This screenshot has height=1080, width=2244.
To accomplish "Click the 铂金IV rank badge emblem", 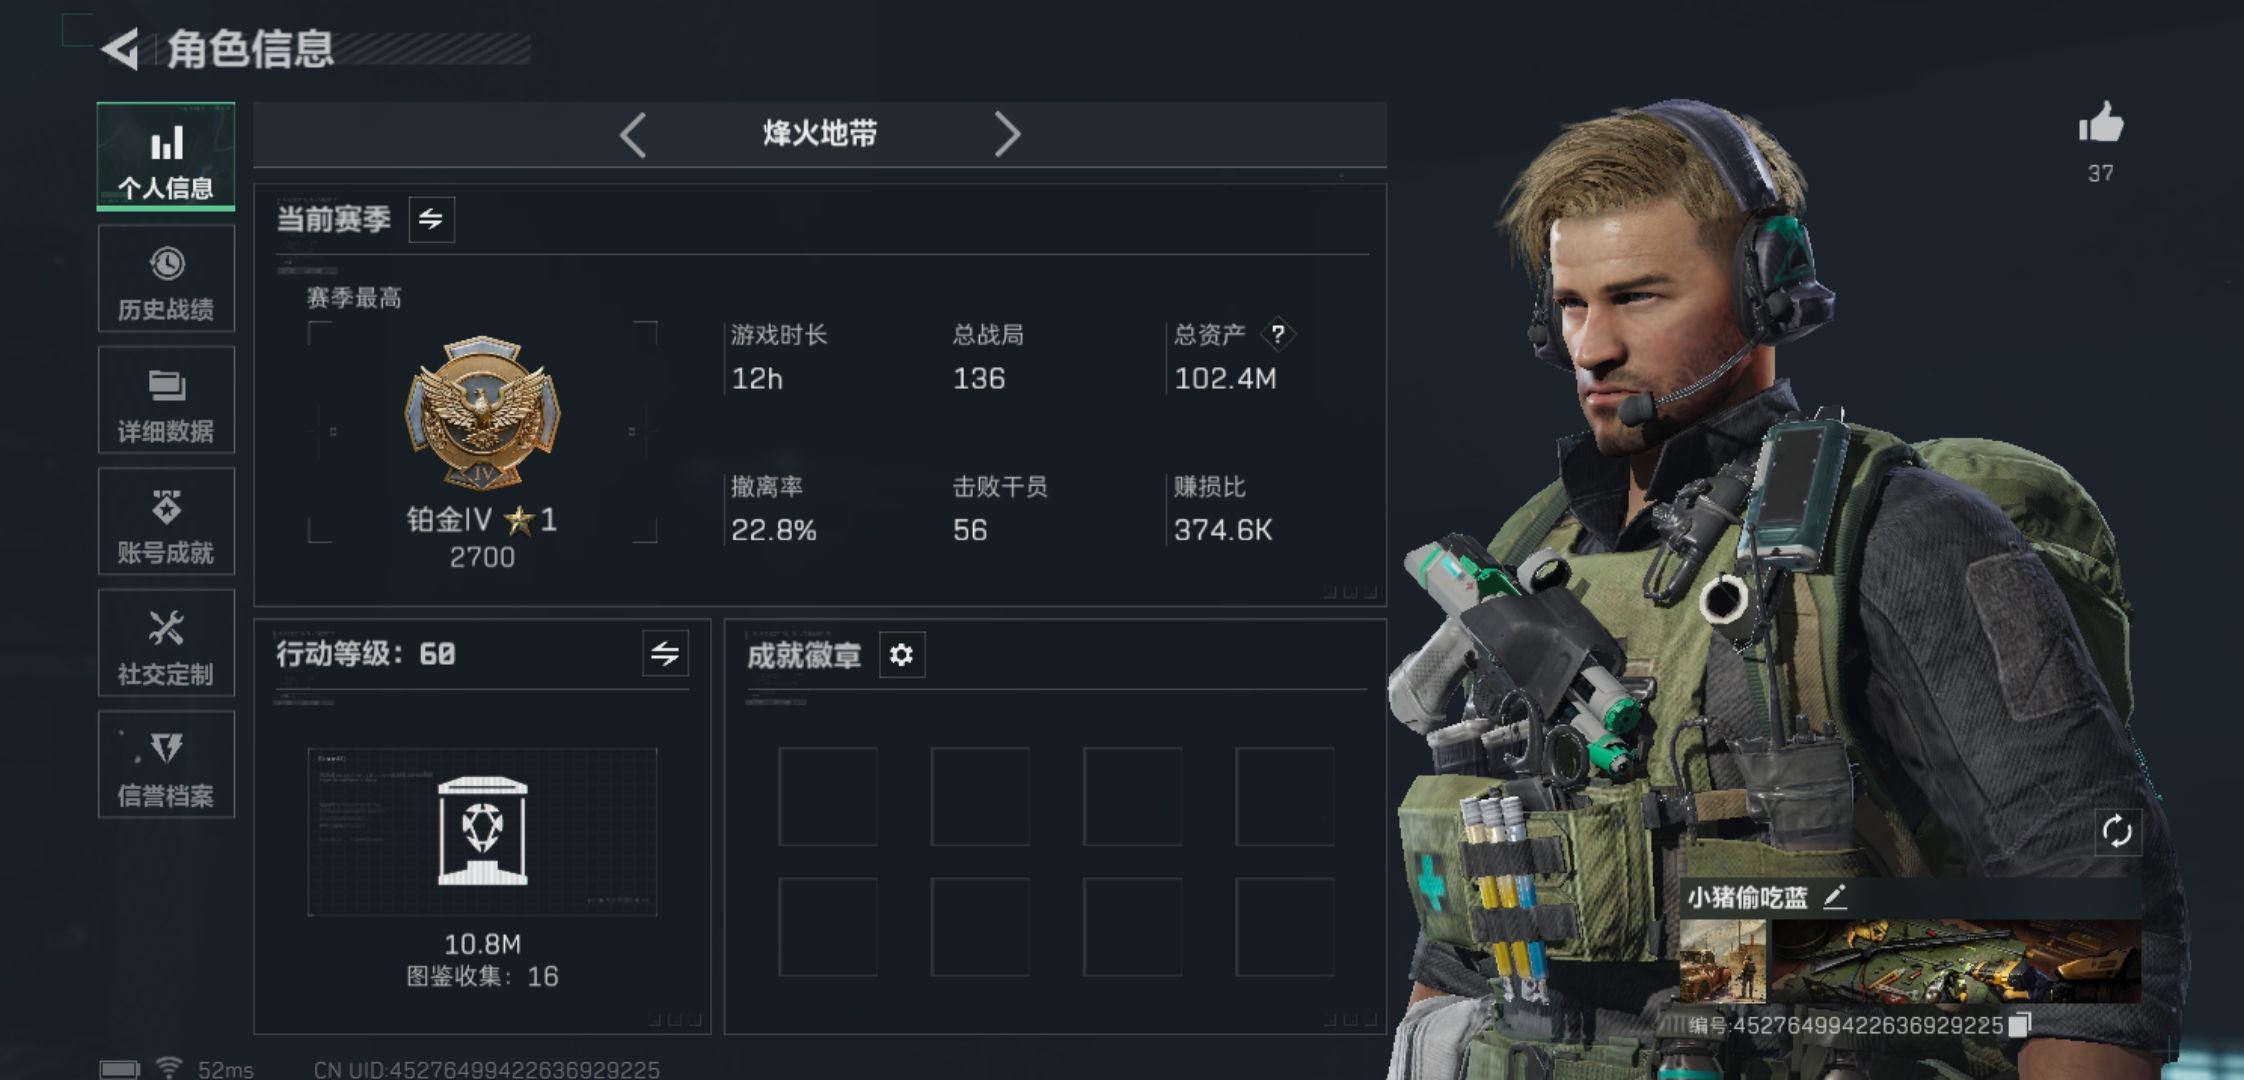I will click(482, 412).
